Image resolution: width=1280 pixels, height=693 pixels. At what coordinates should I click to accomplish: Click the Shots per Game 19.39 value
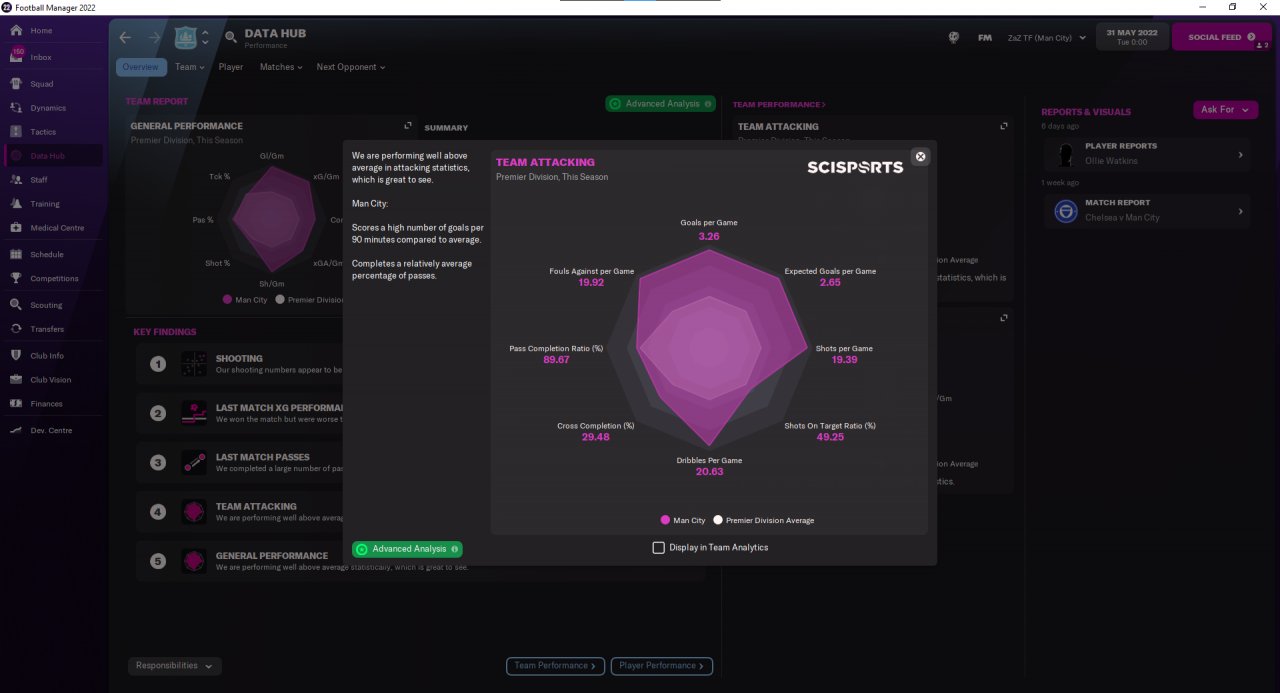[x=844, y=360]
